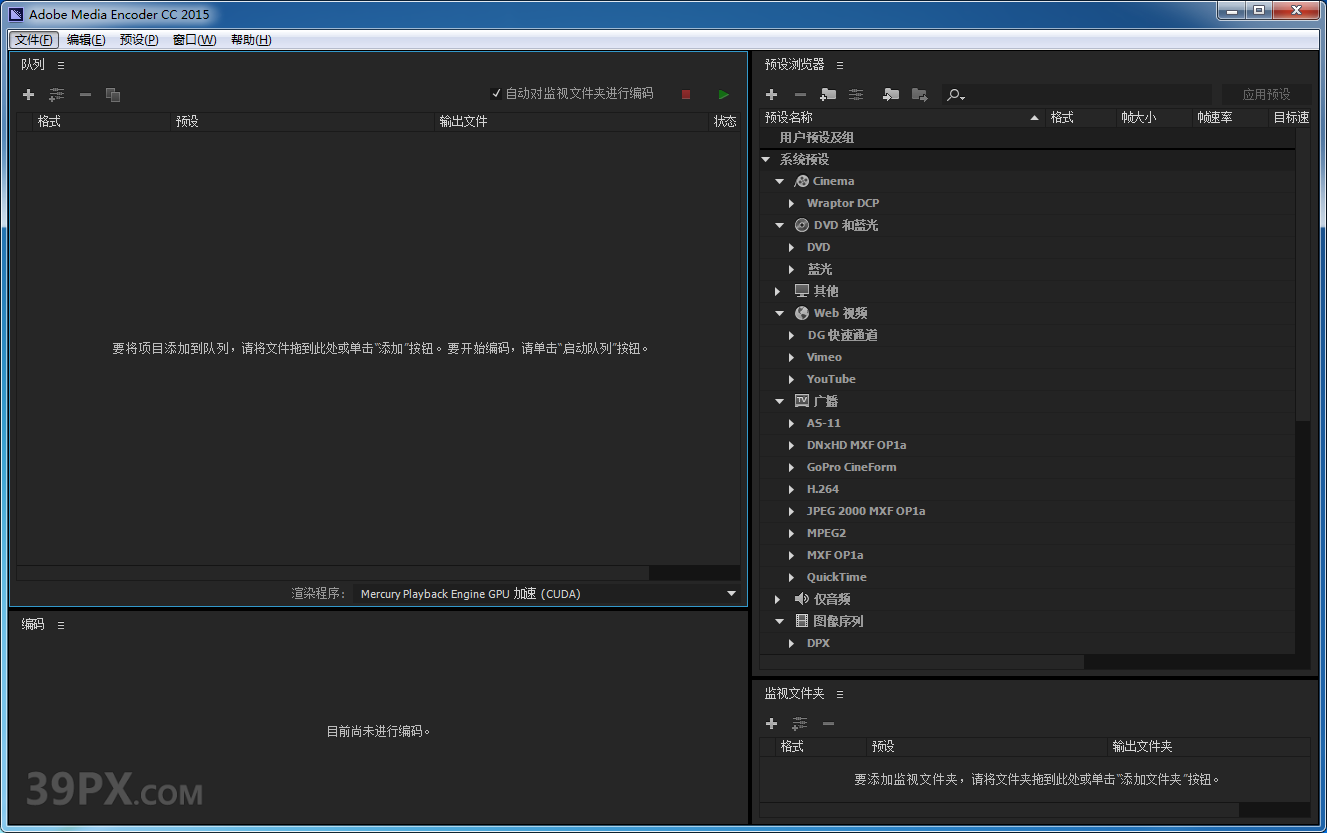Add a source to the queue
The height and width of the screenshot is (833, 1327).
[28, 95]
